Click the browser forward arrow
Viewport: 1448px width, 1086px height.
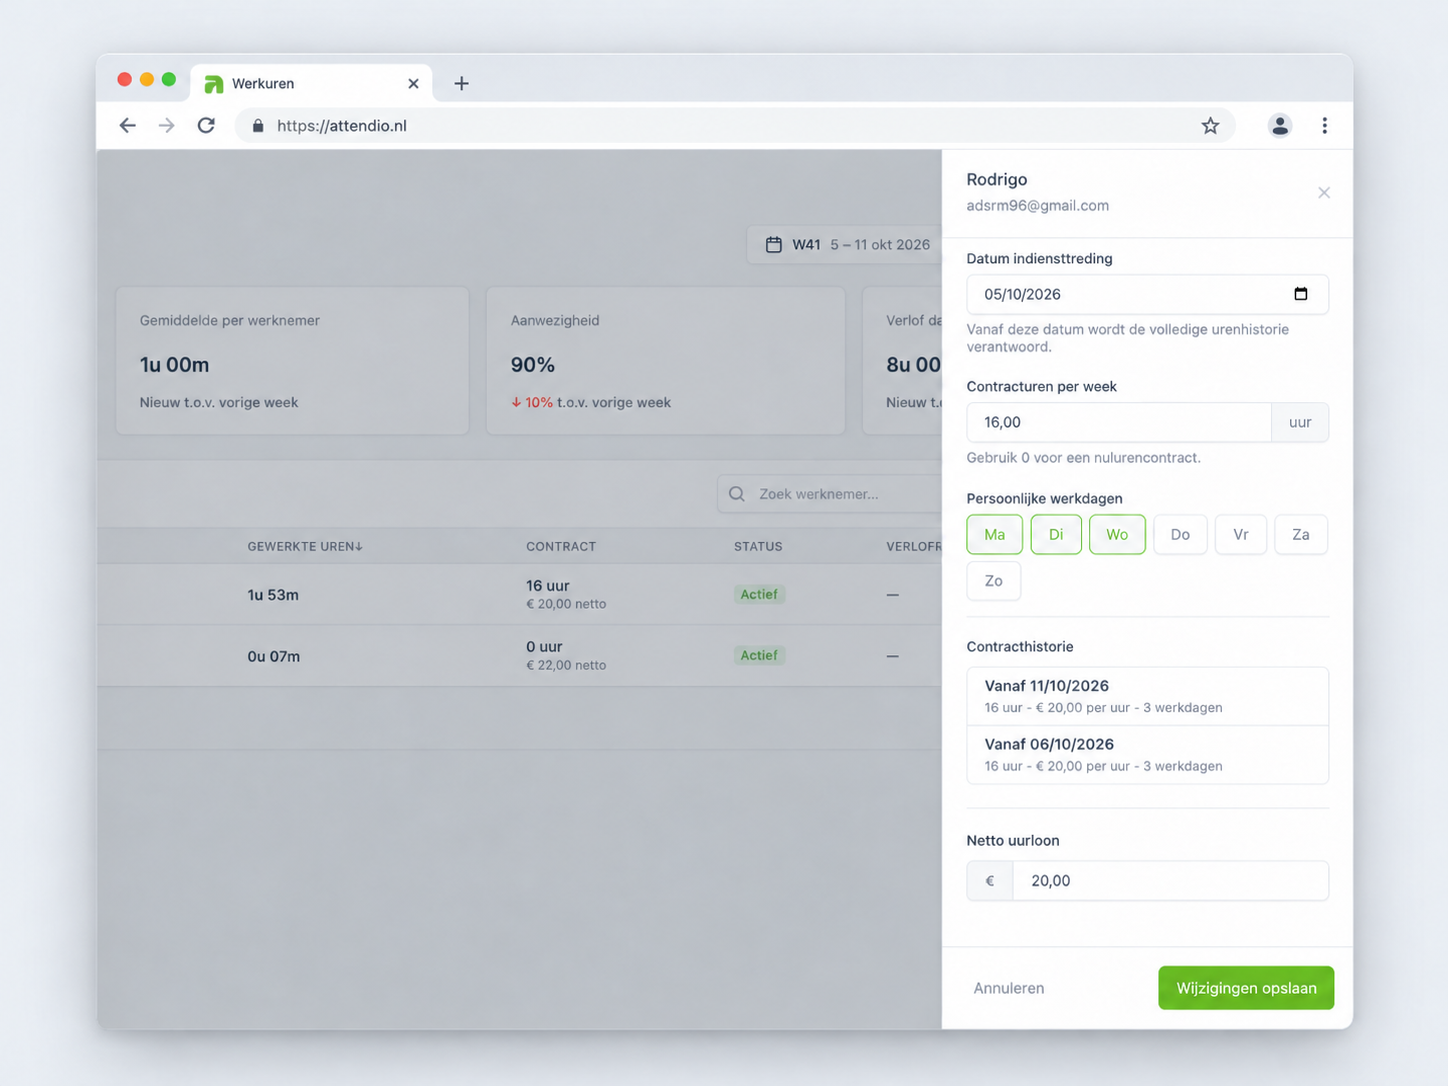click(x=166, y=126)
